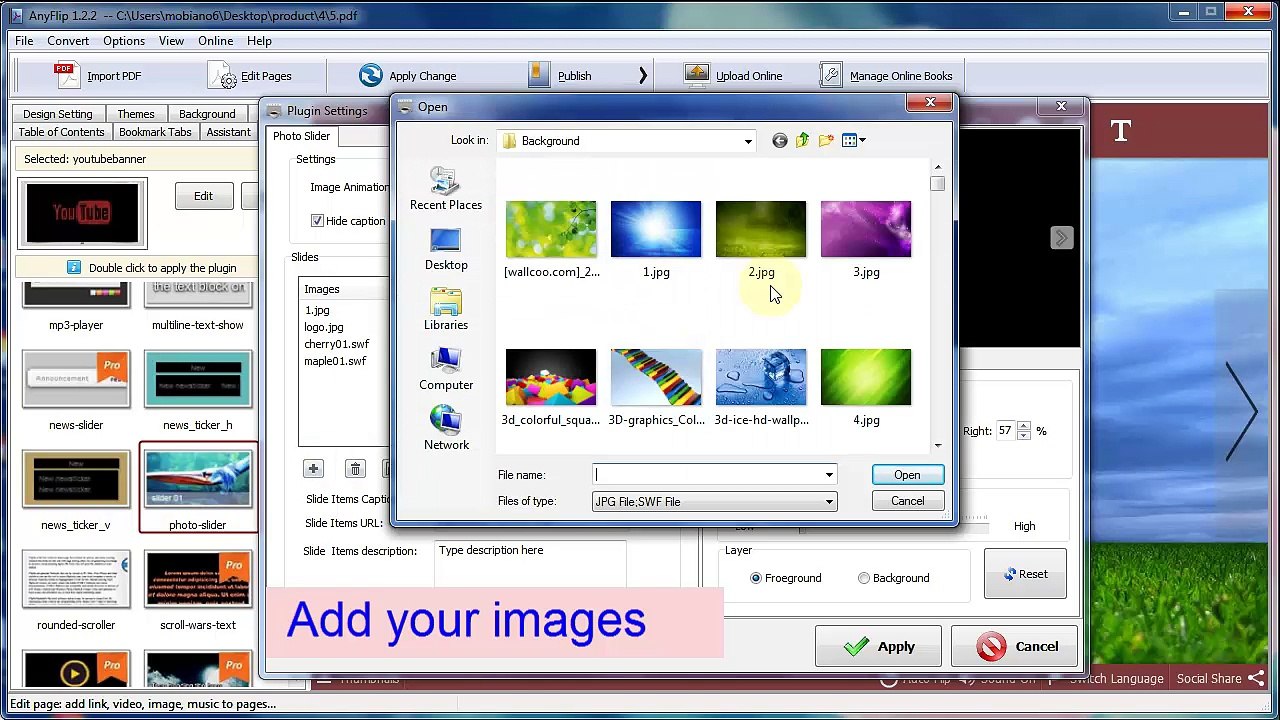Select logo.jpg in the Images list
Screen dimensions: 1280x720
(323, 327)
